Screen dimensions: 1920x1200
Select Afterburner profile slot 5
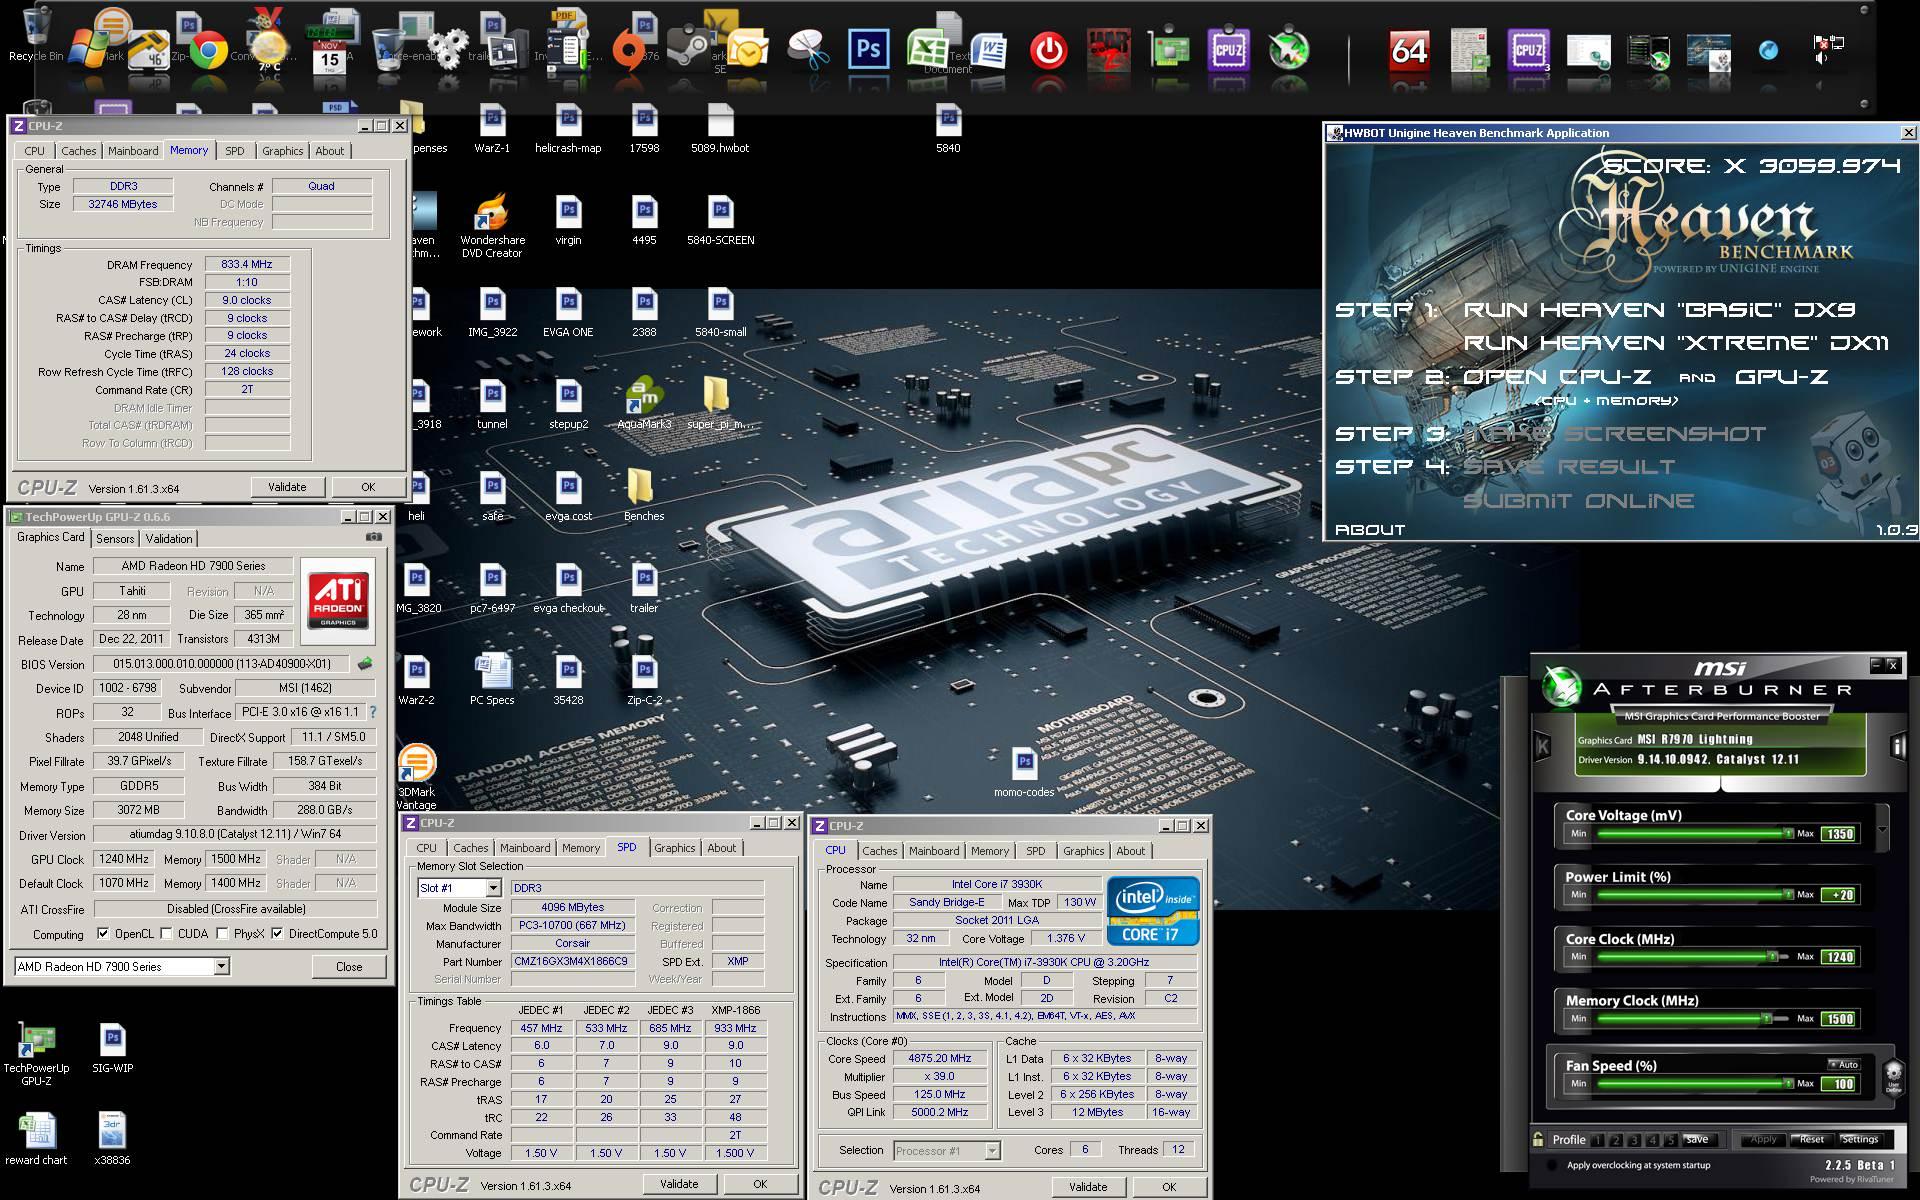(x=1670, y=1140)
